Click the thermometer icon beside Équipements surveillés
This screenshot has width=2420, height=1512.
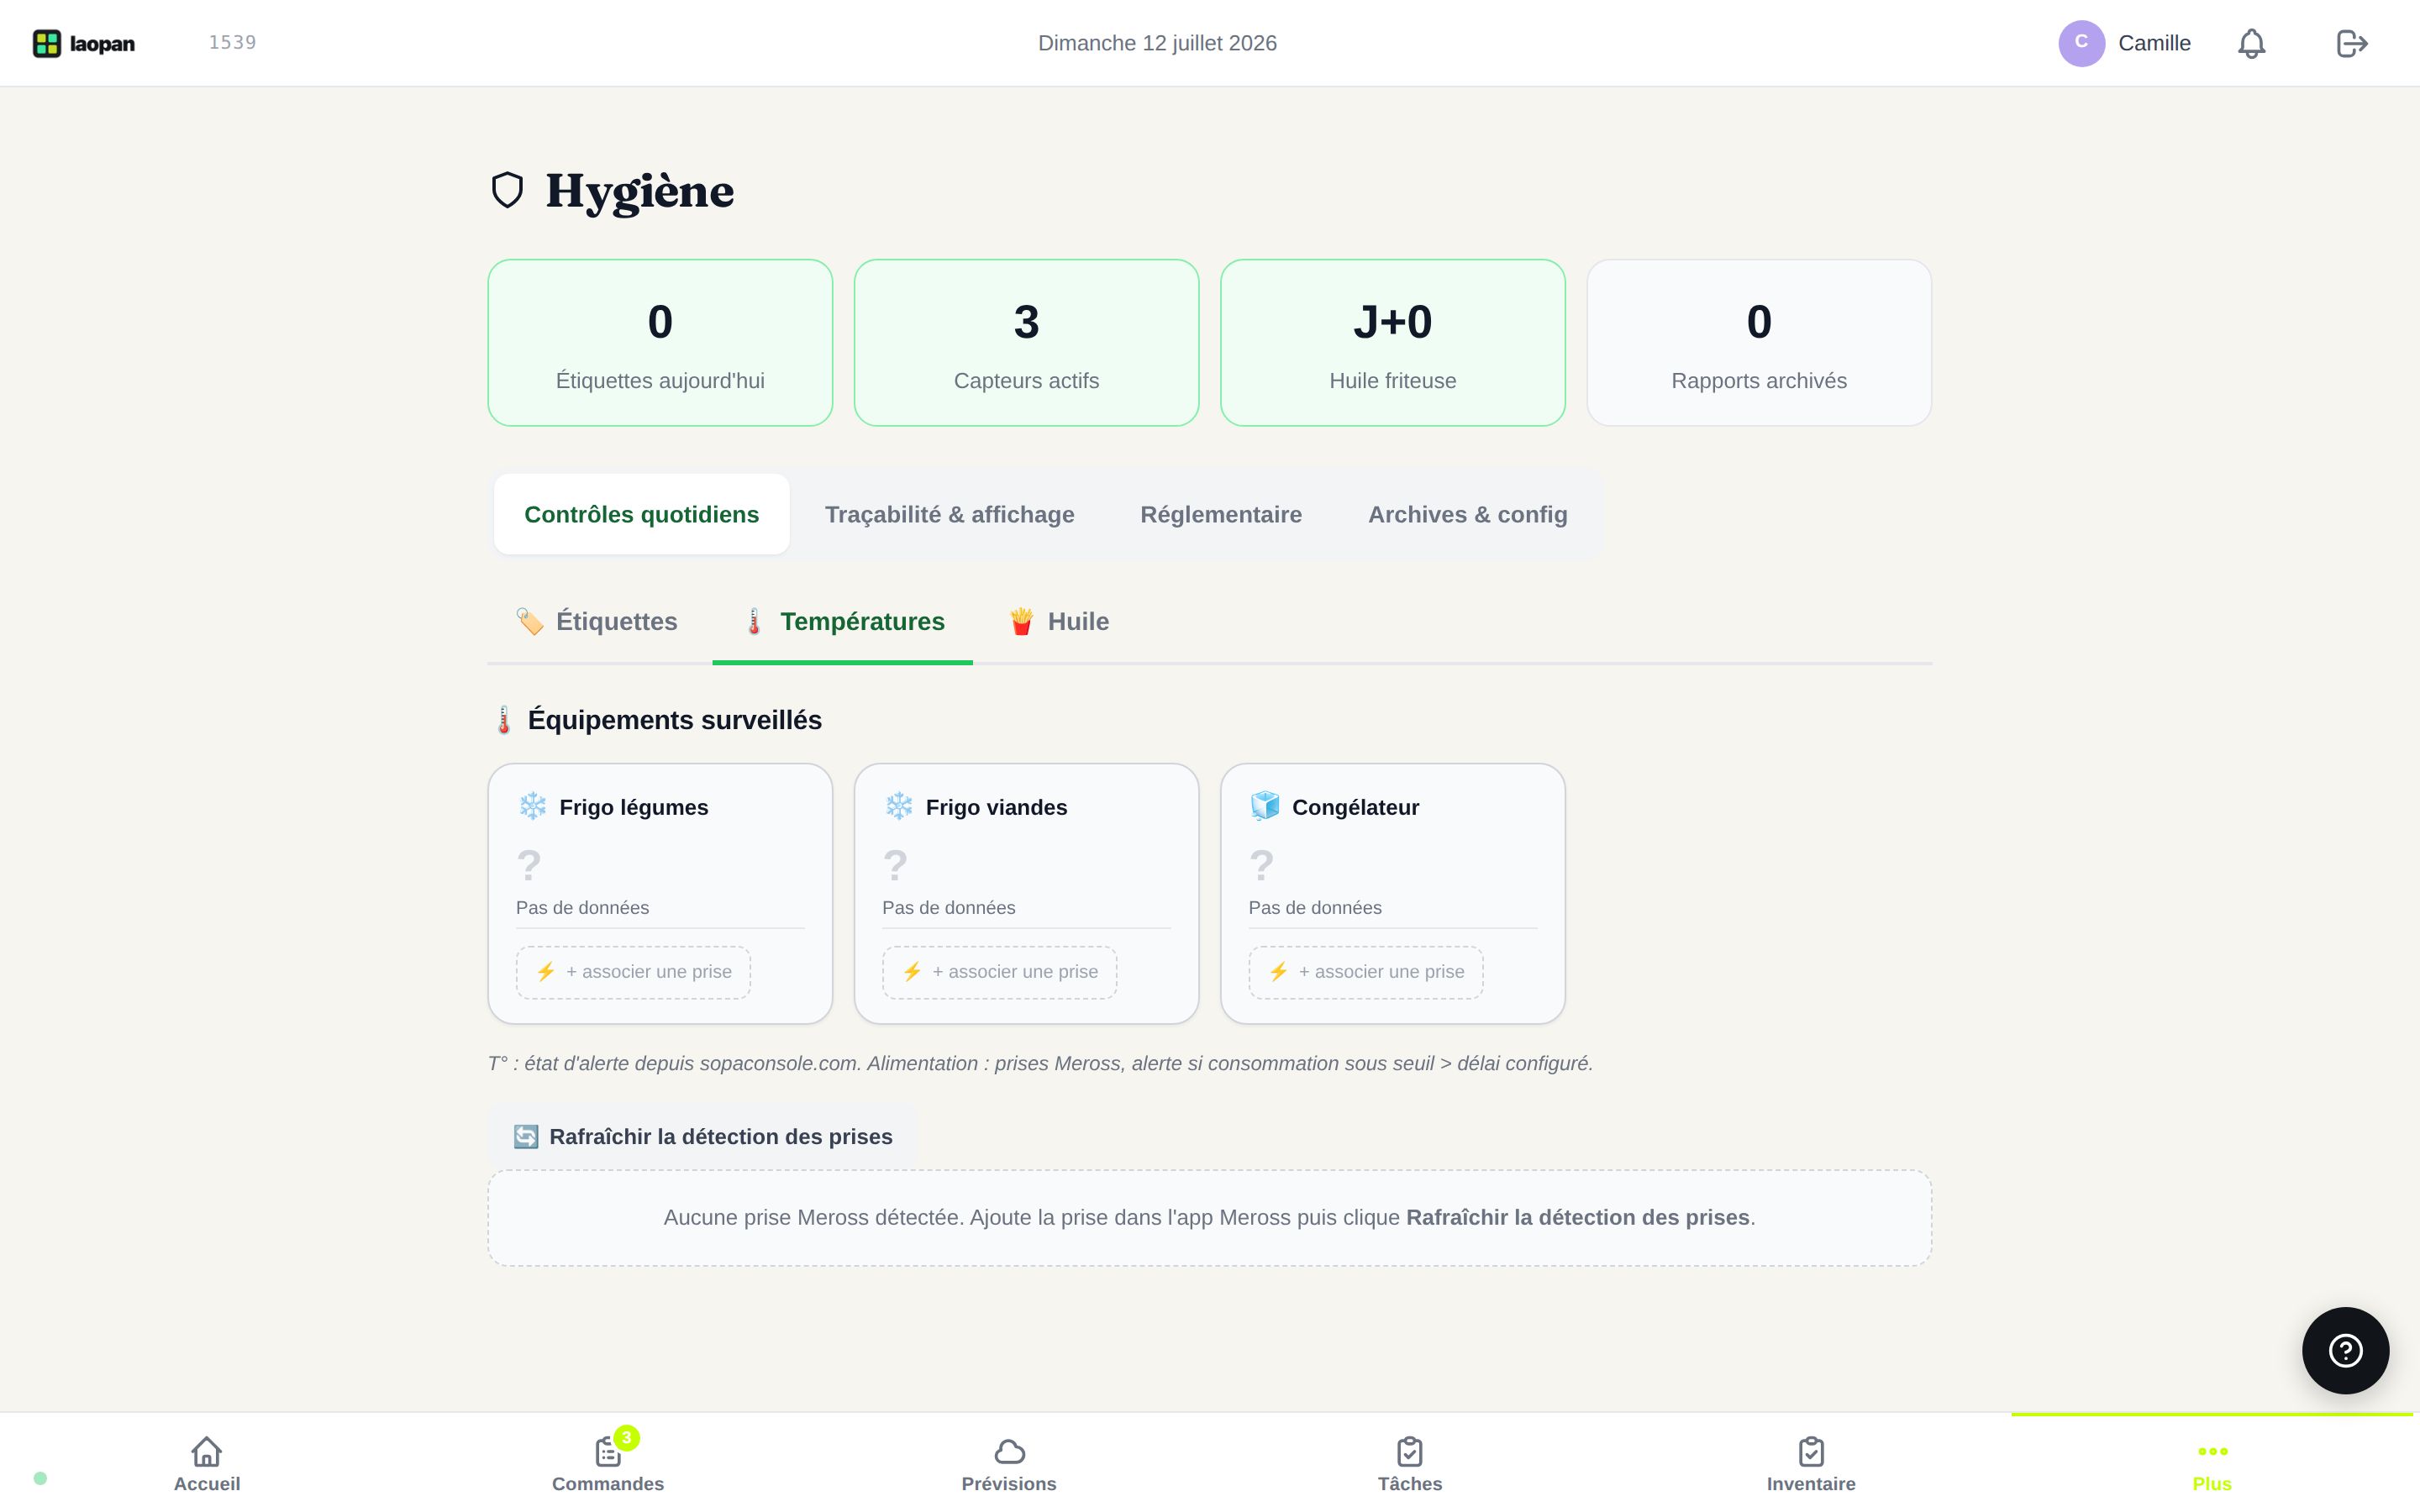pyautogui.click(x=504, y=720)
